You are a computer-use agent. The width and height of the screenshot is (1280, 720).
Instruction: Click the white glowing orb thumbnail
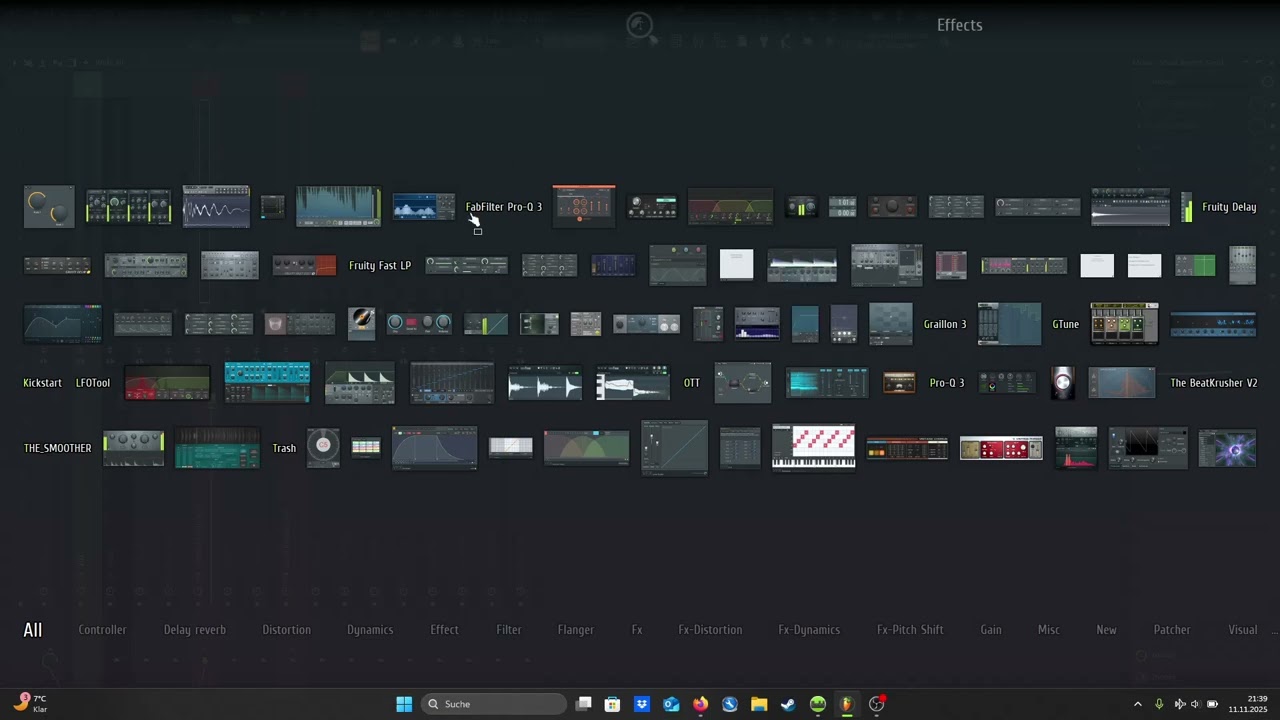(x=1063, y=383)
